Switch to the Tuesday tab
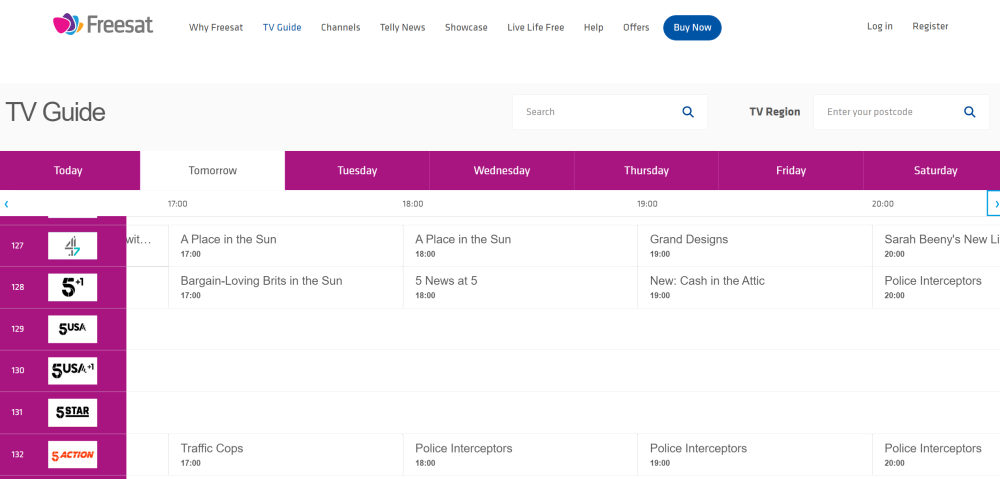The image size is (1000, 479). [x=357, y=170]
